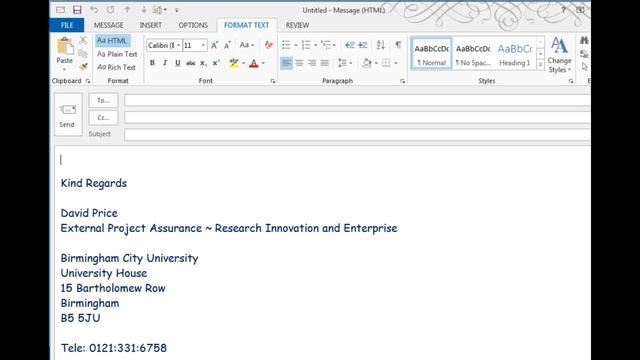Toggle Subscript formatting
This screenshot has height=360, width=640.
coord(203,63)
